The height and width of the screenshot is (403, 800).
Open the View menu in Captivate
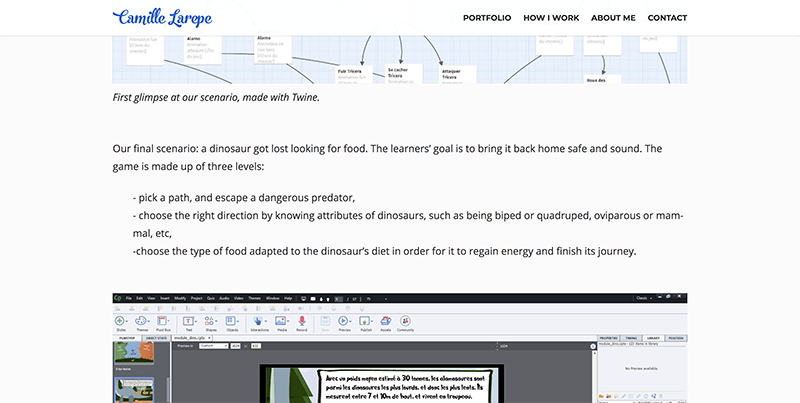[x=152, y=298]
